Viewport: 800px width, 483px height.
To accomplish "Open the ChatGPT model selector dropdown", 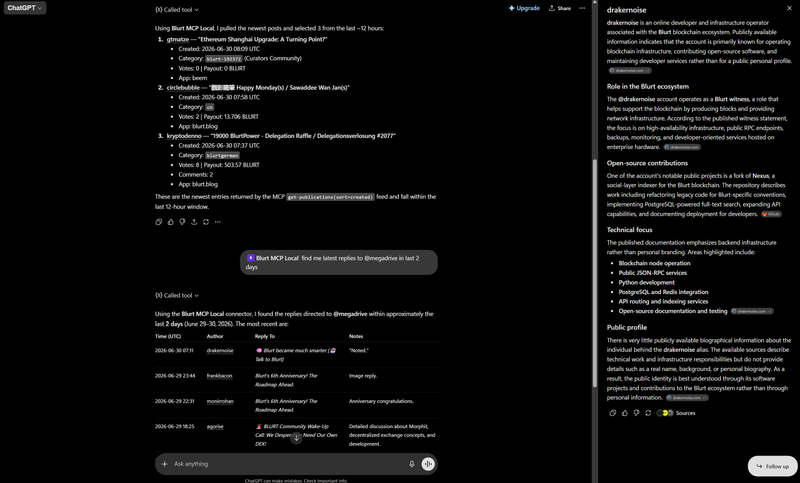I will (24, 8).
